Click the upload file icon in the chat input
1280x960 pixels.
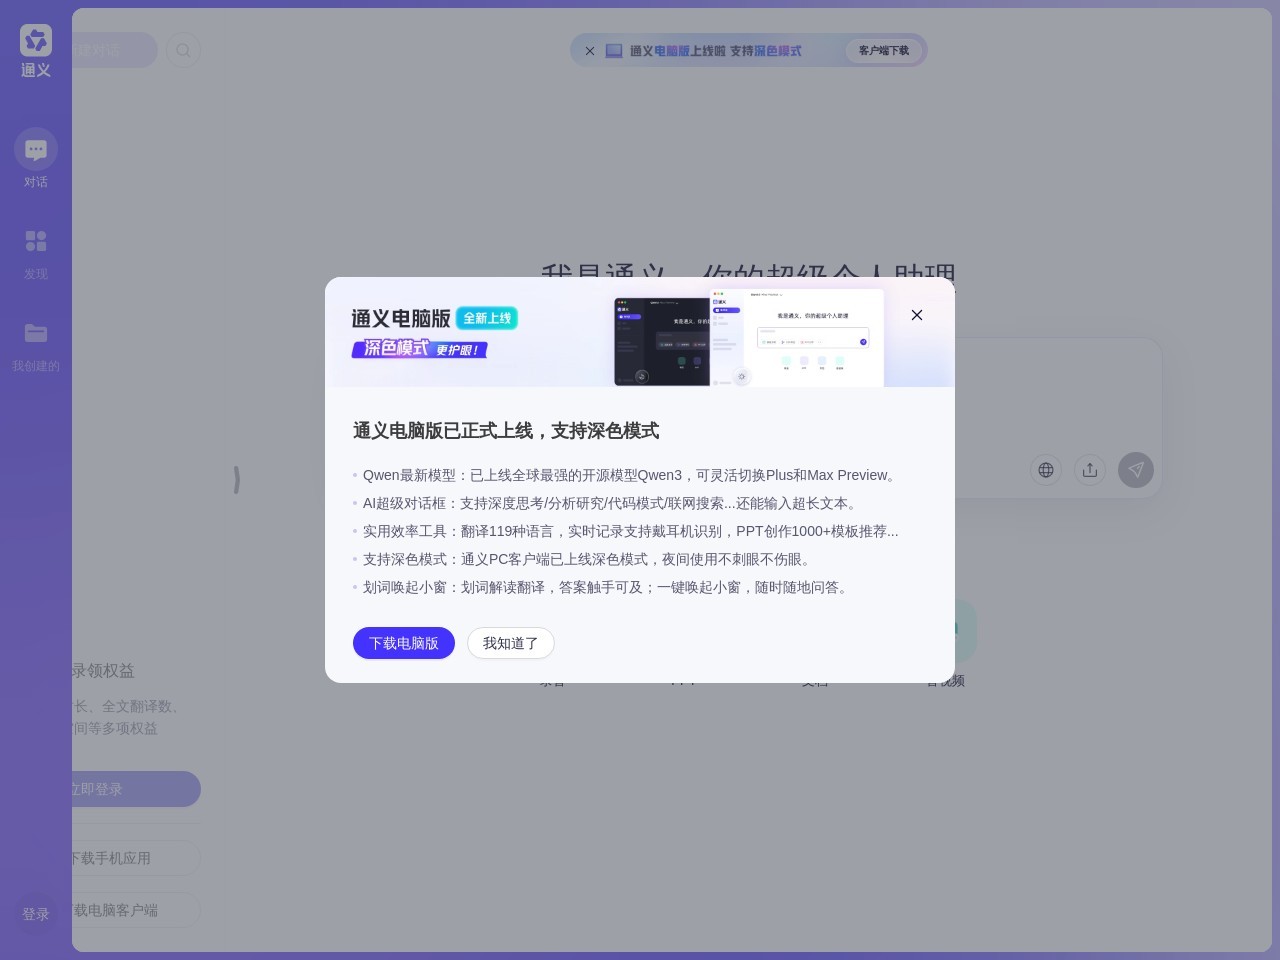(x=1090, y=470)
